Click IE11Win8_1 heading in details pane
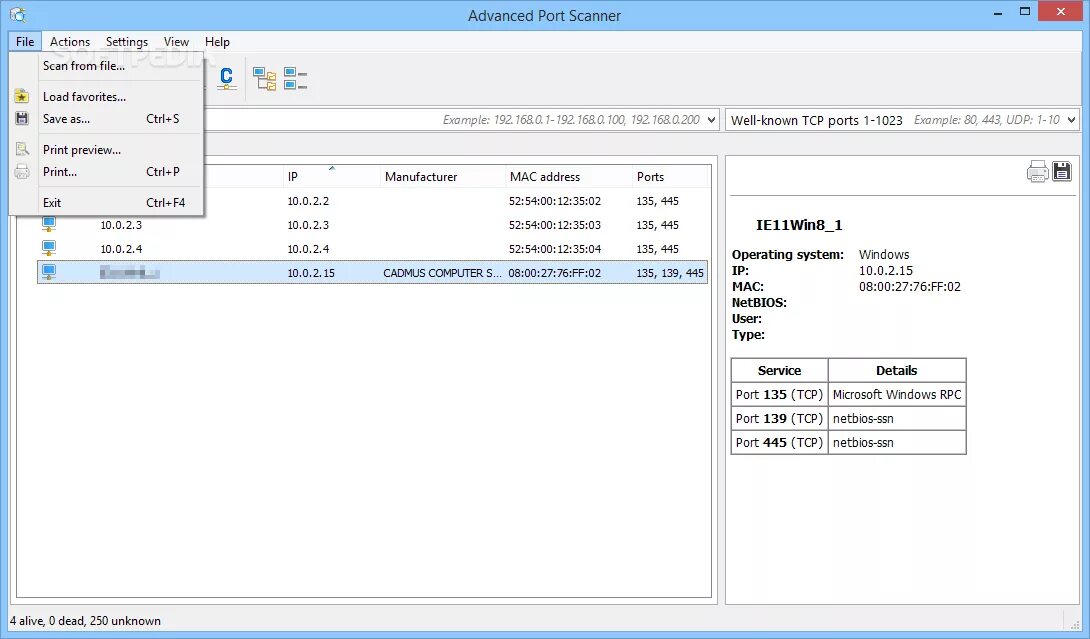1090x639 pixels. (799, 225)
